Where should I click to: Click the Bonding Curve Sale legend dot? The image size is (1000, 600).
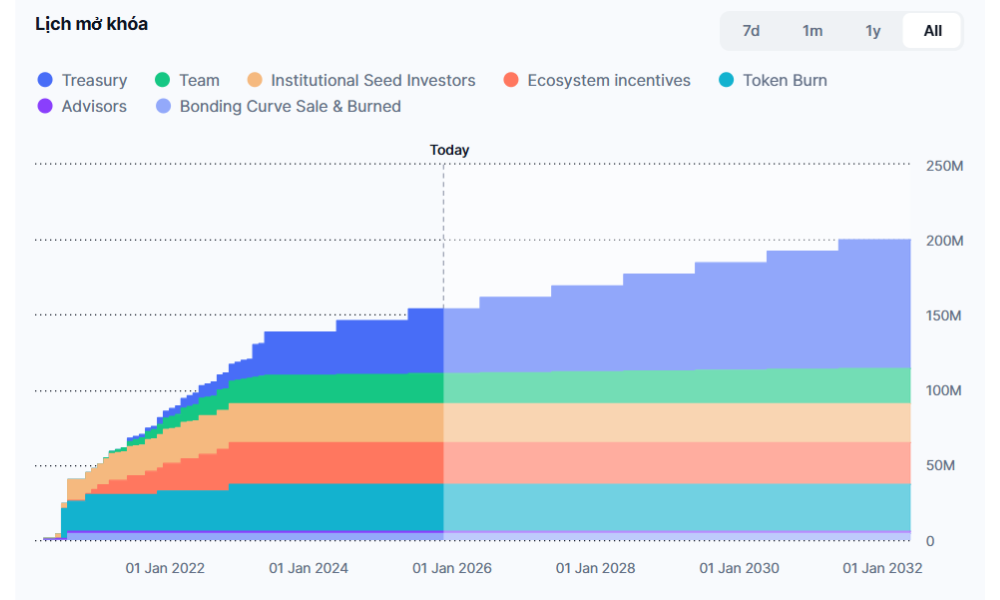coord(163,106)
